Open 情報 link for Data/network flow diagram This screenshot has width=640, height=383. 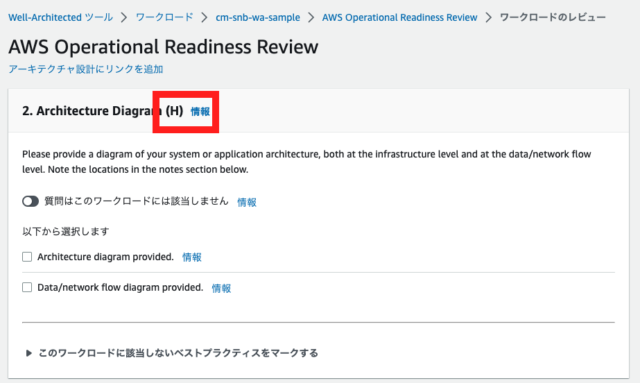[221, 288]
